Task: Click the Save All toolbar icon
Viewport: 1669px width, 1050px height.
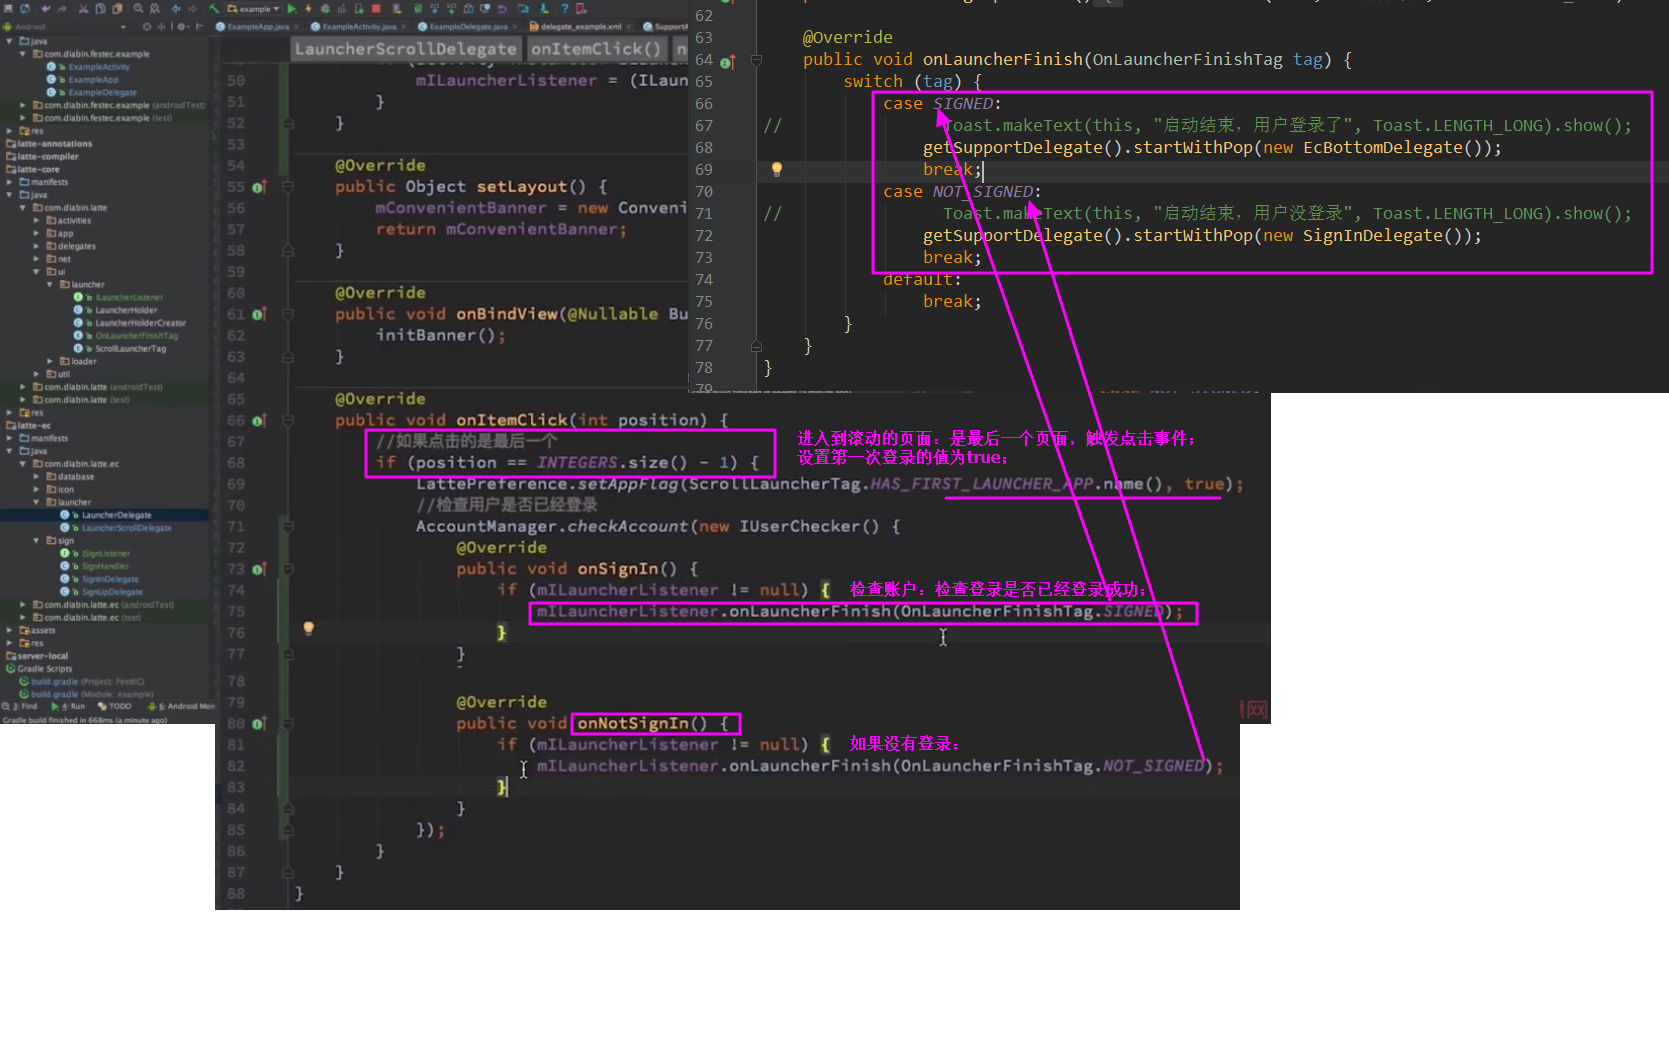Action: point(8,8)
